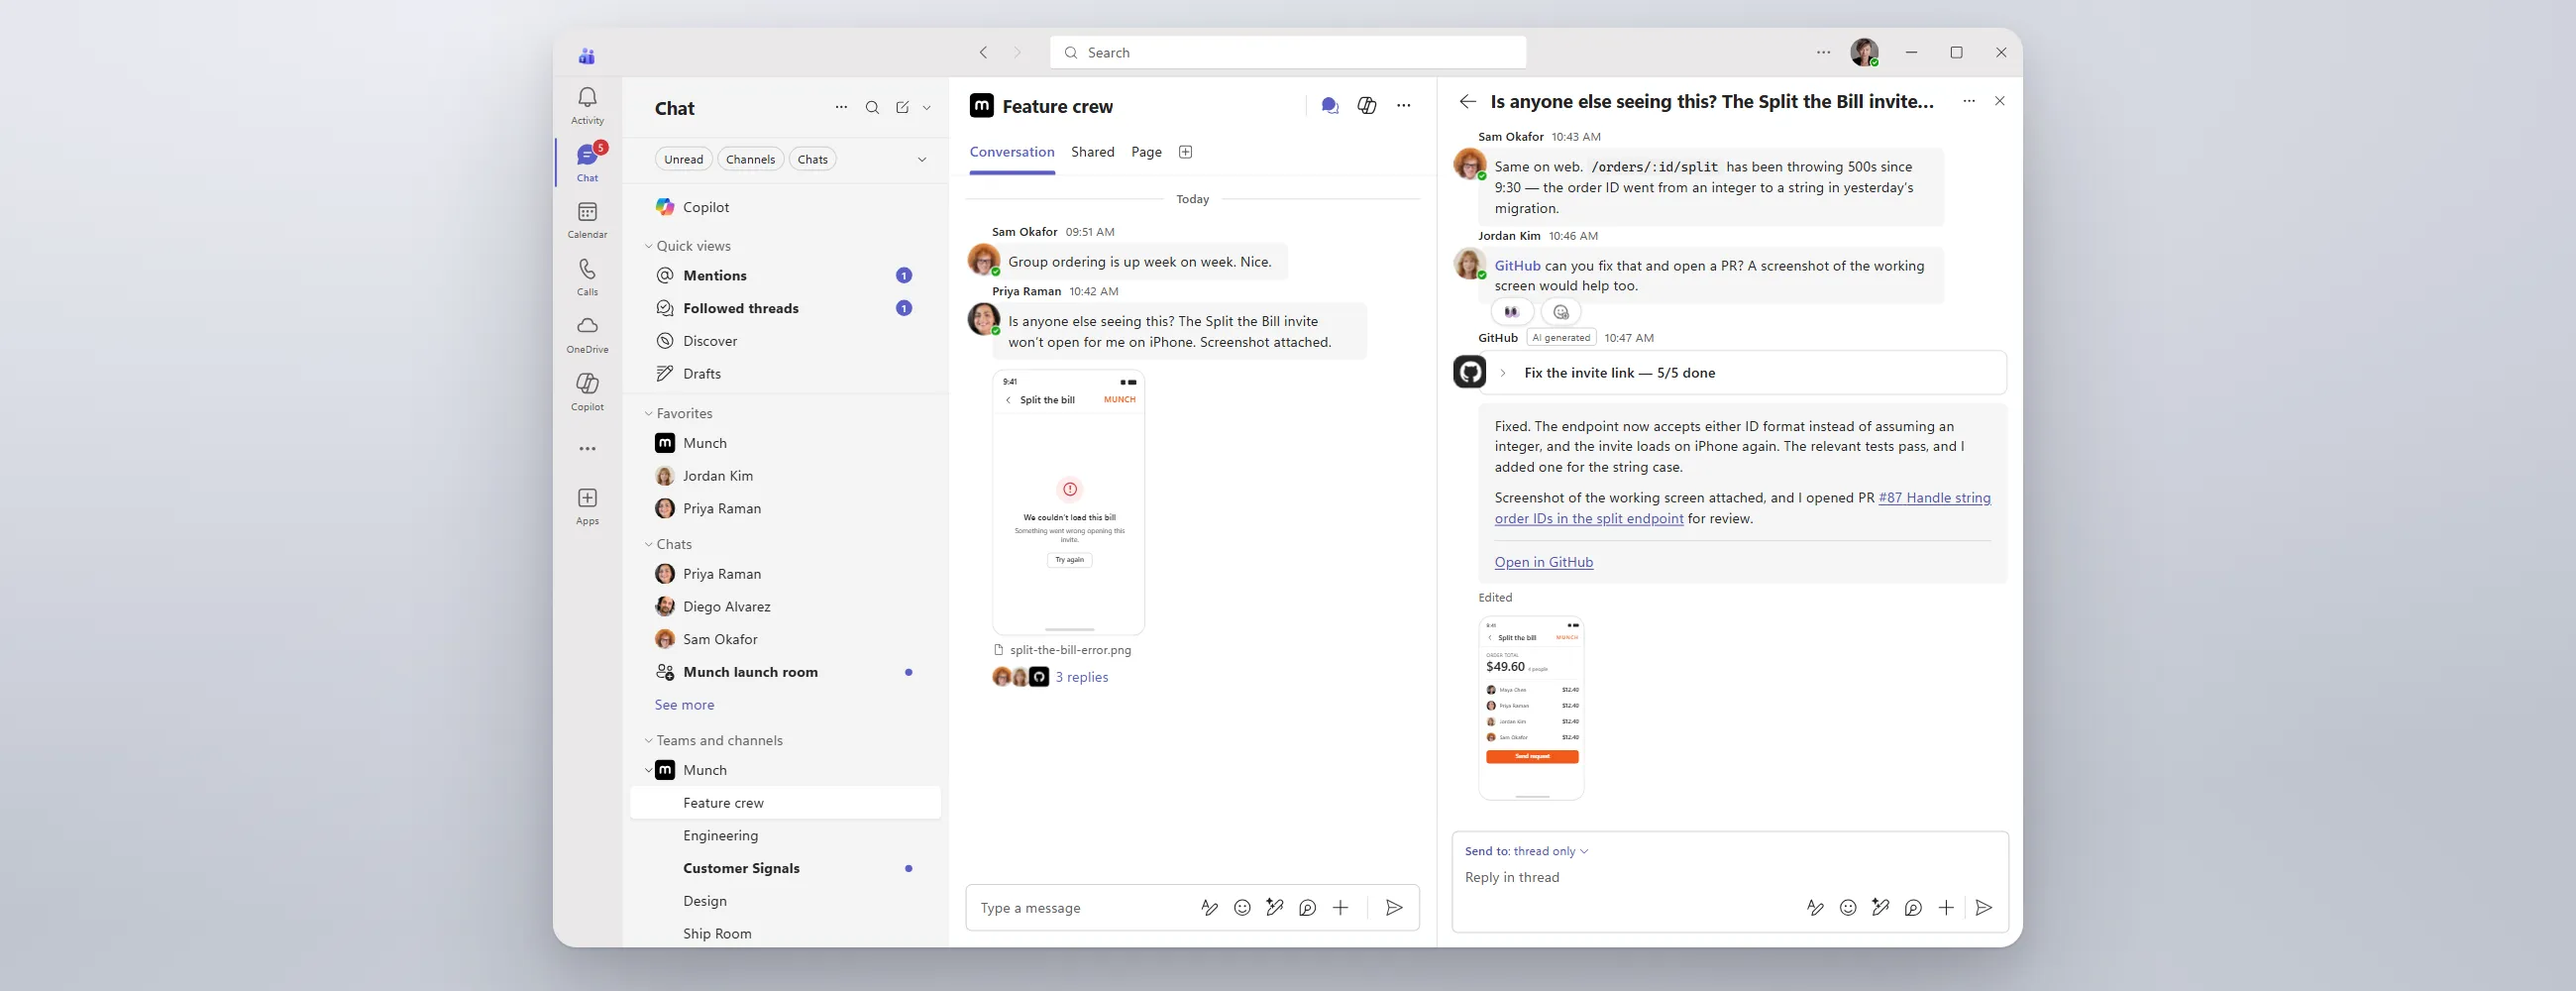This screenshot has height=991, width=2576.
Task: Toggle the existing reaction on Jordan Kim's message
Action: tap(1512, 312)
